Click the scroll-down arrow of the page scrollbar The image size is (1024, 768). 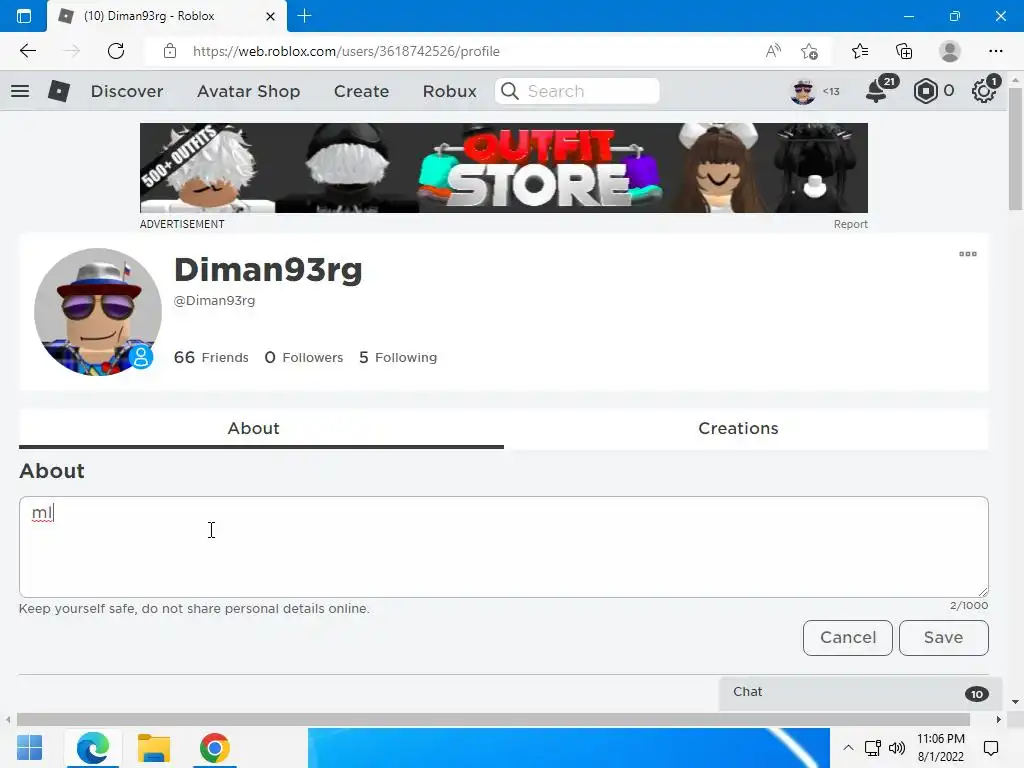1015,702
